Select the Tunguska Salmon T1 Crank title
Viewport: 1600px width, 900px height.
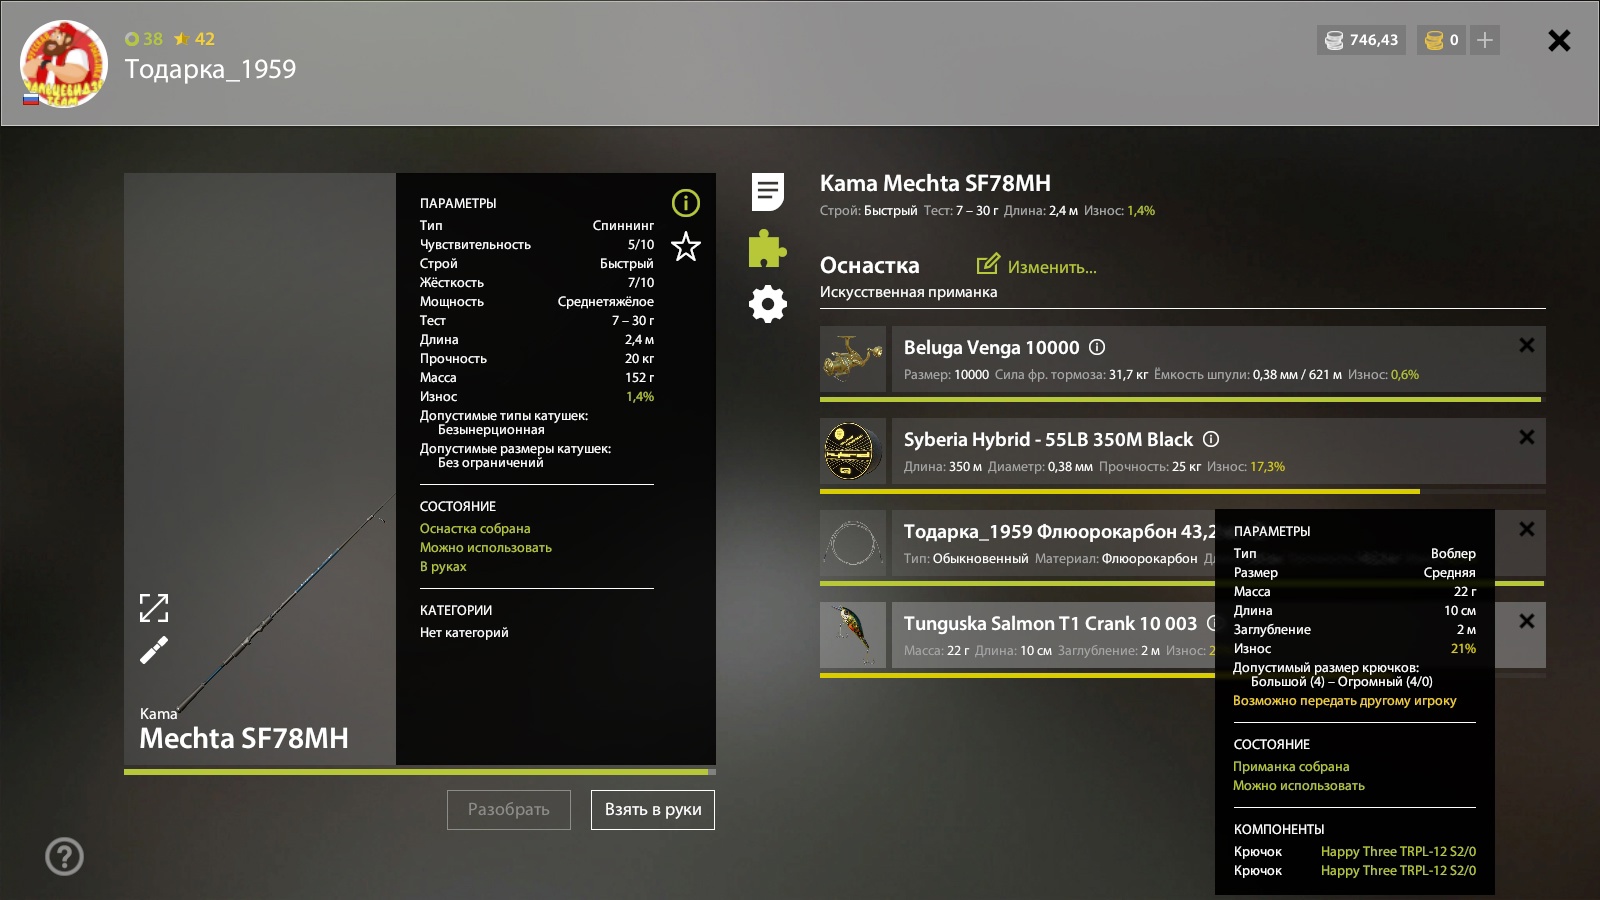point(1050,623)
